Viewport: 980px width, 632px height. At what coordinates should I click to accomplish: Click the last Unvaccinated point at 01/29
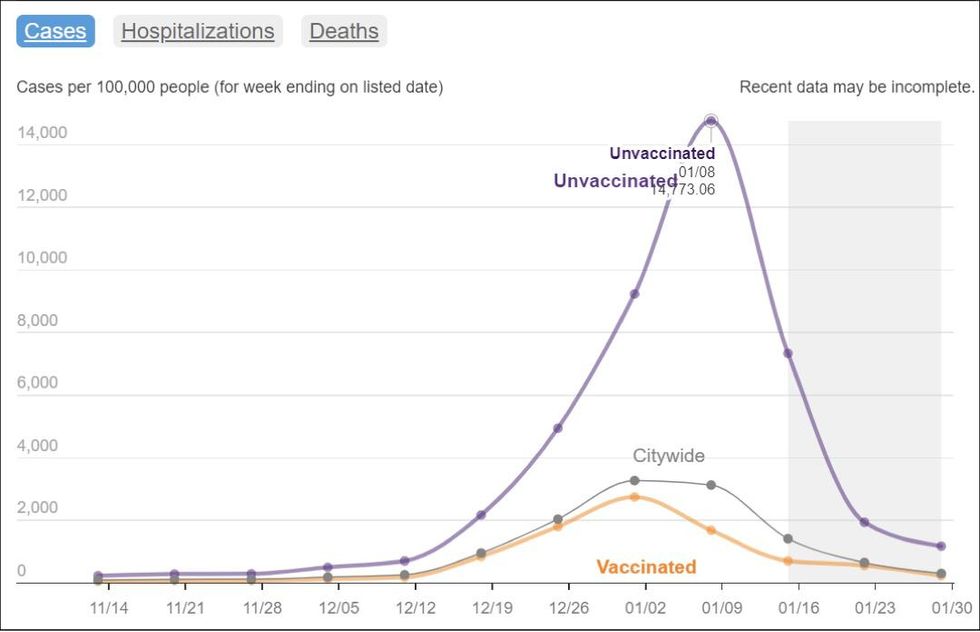coord(941,546)
